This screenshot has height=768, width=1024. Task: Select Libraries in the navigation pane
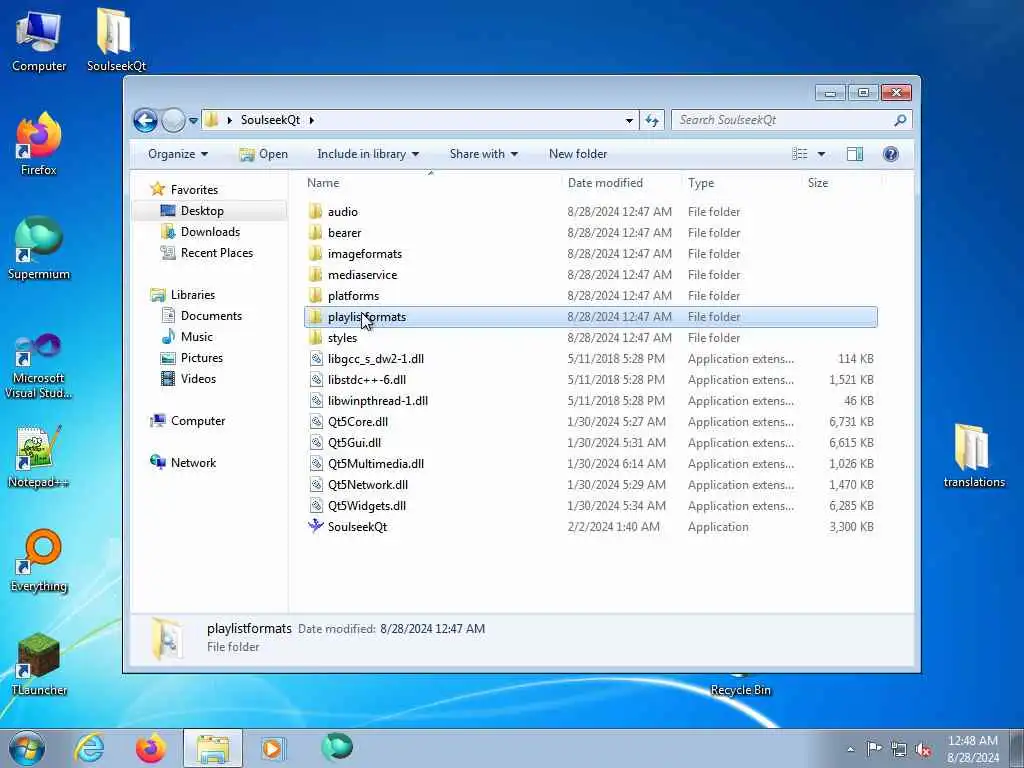click(x=193, y=295)
